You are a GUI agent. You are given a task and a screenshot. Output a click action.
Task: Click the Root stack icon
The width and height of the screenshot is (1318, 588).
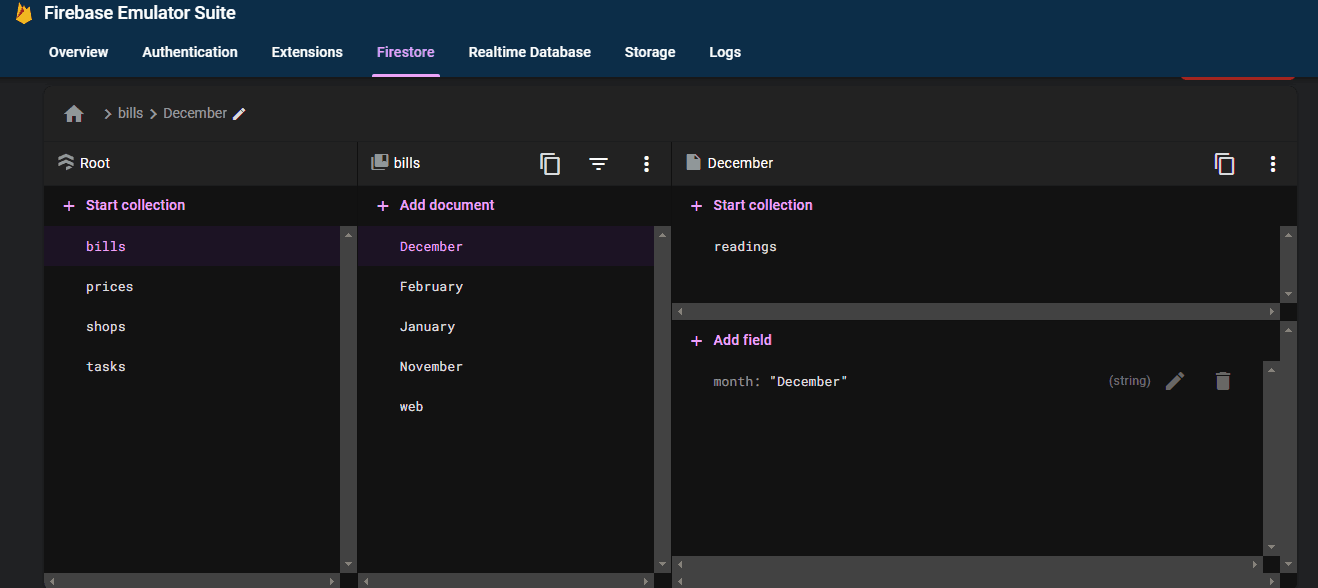[66, 163]
